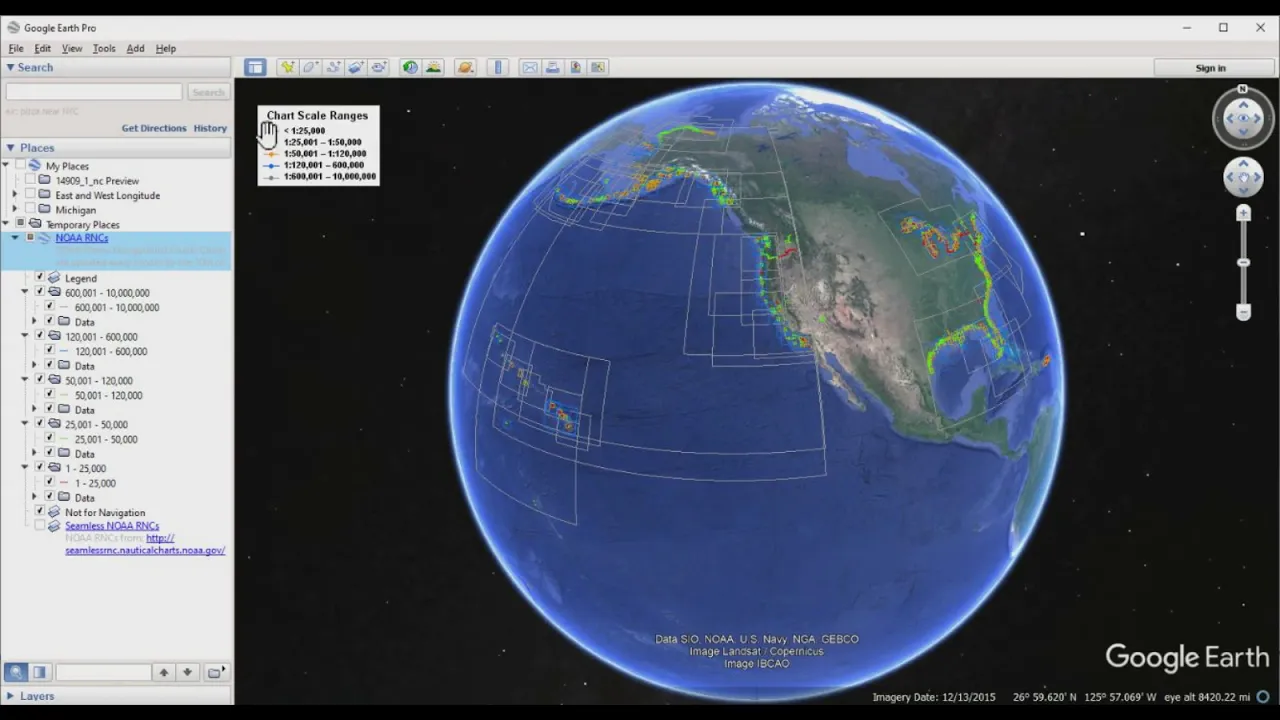Open the Help menu

pyautogui.click(x=166, y=48)
